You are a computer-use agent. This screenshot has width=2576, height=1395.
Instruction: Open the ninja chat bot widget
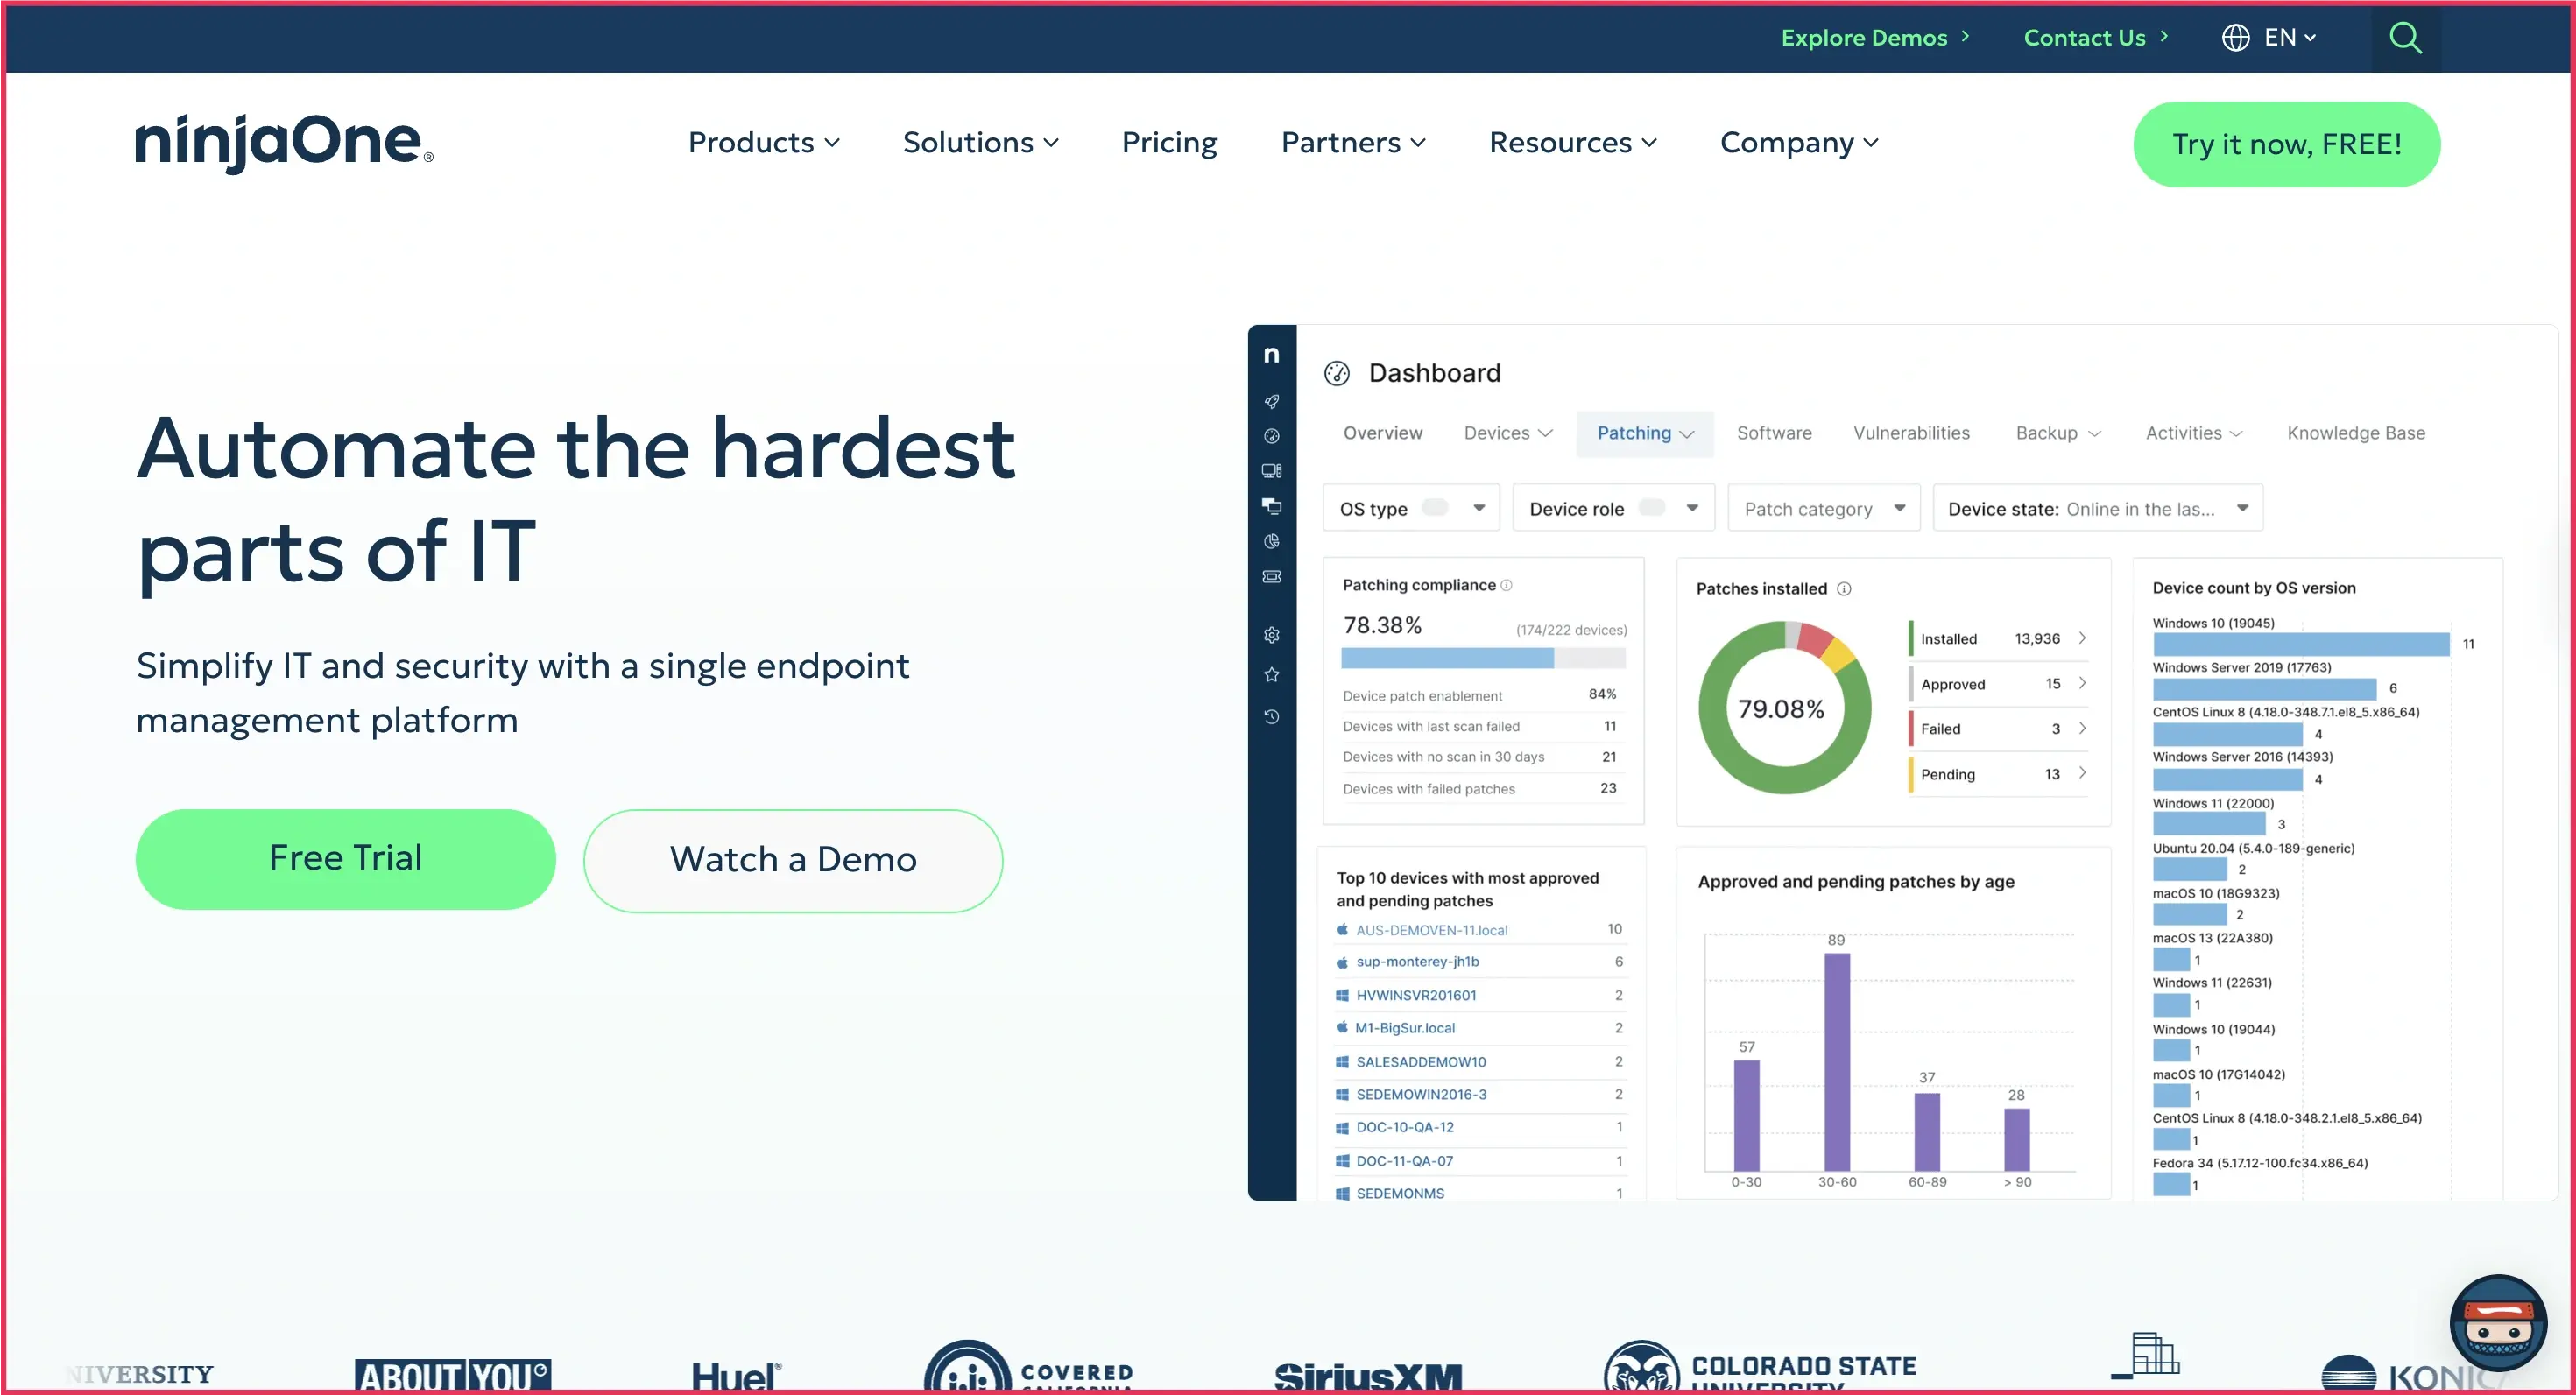point(2497,1322)
